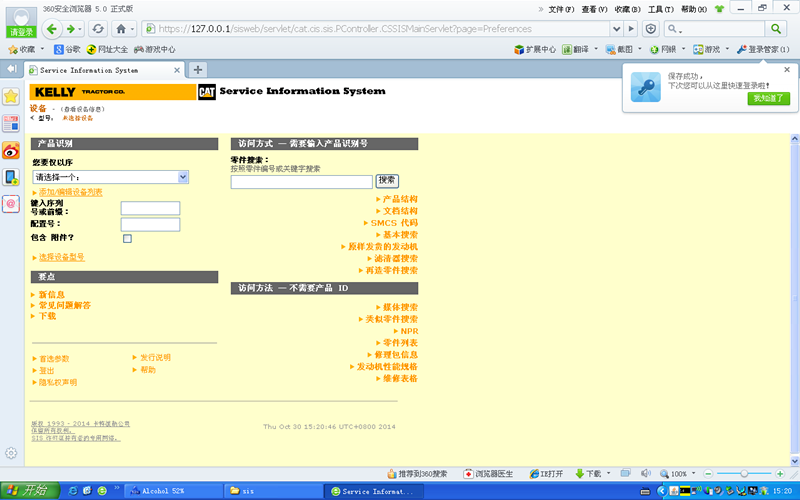Click the green search magnifier button
The image size is (800, 500).
click(776, 29)
